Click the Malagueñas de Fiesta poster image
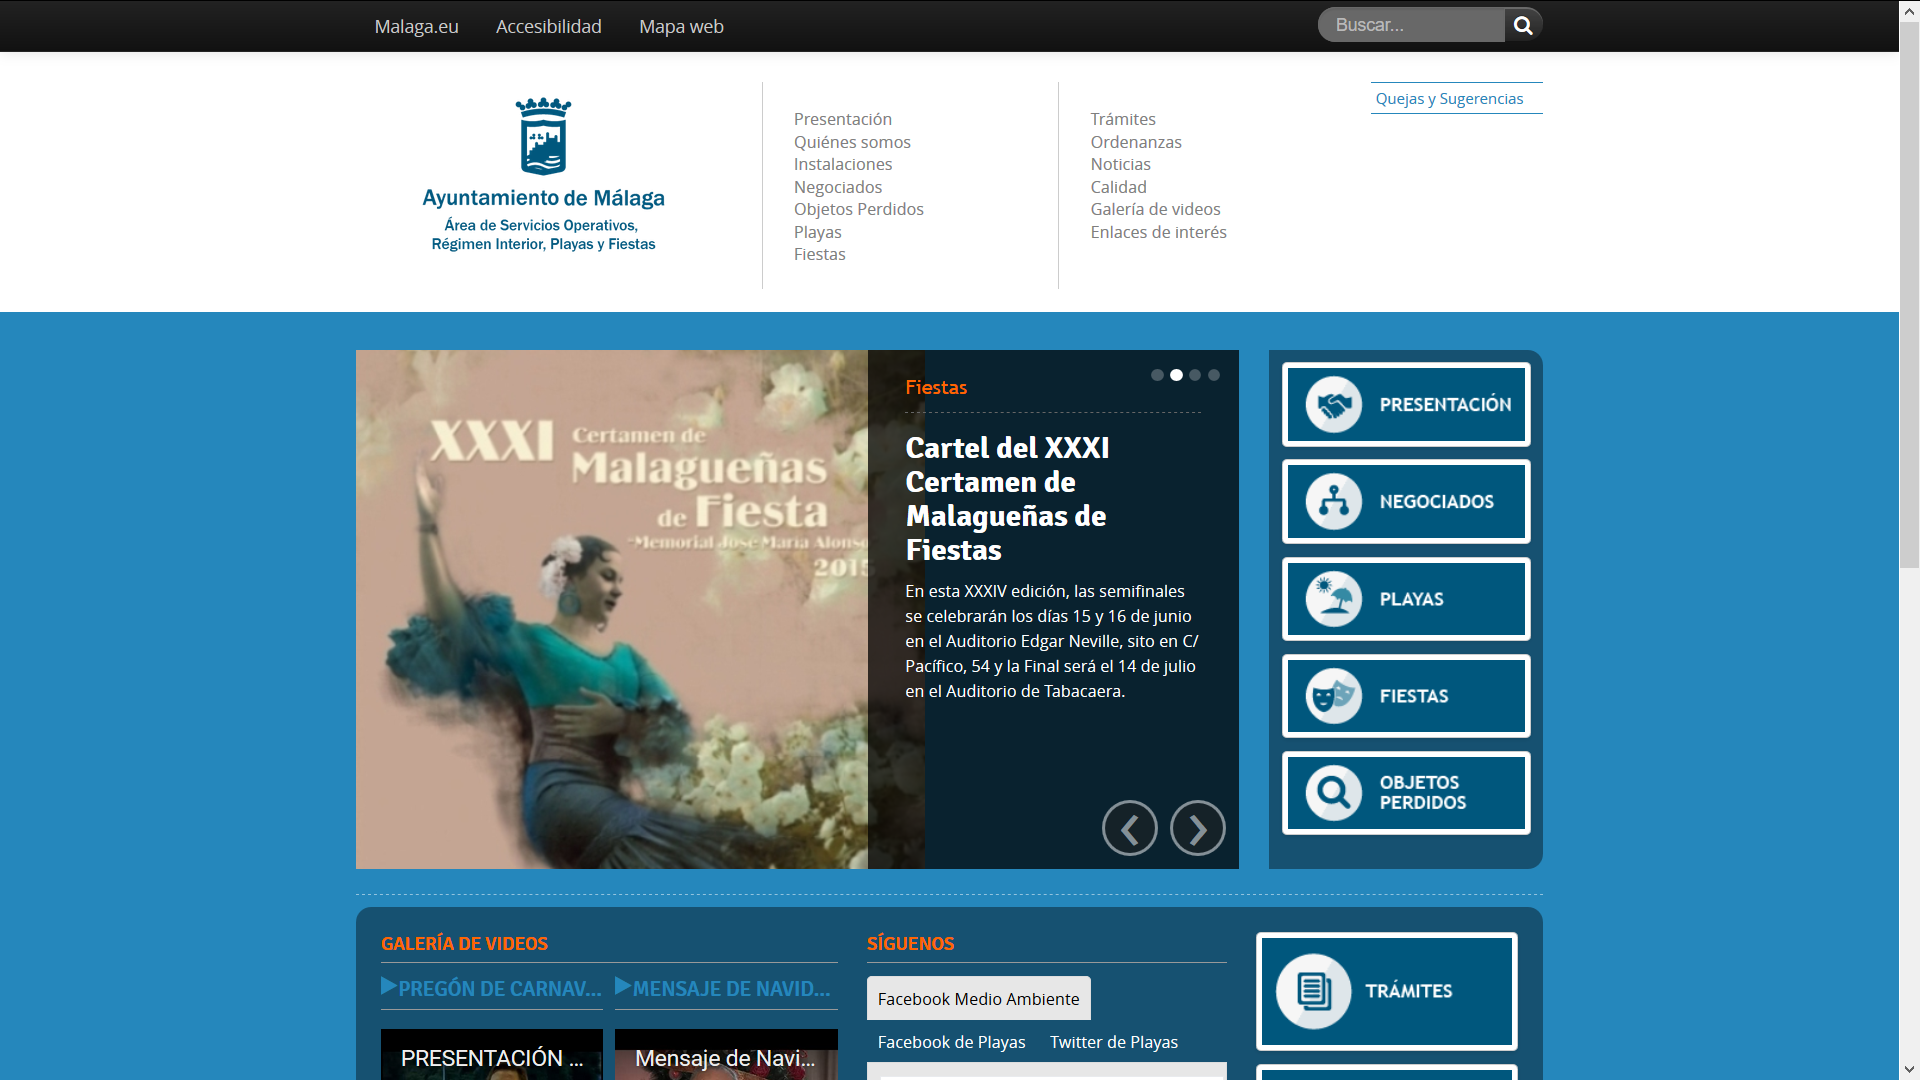Image resolution: width=1920 pixels, height=1080 pixels. click(x=612, y=609)
